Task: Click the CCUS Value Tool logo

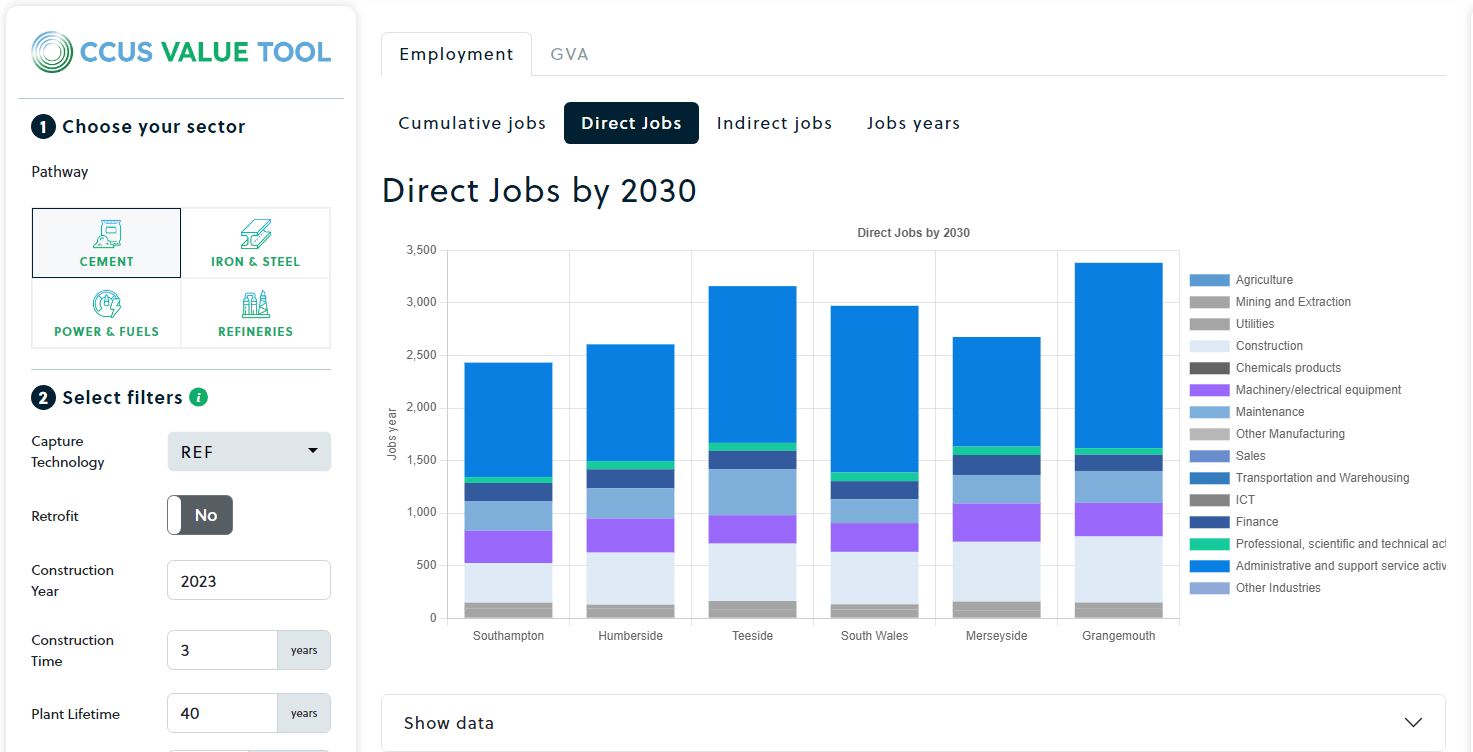Action: pos(181,52)
